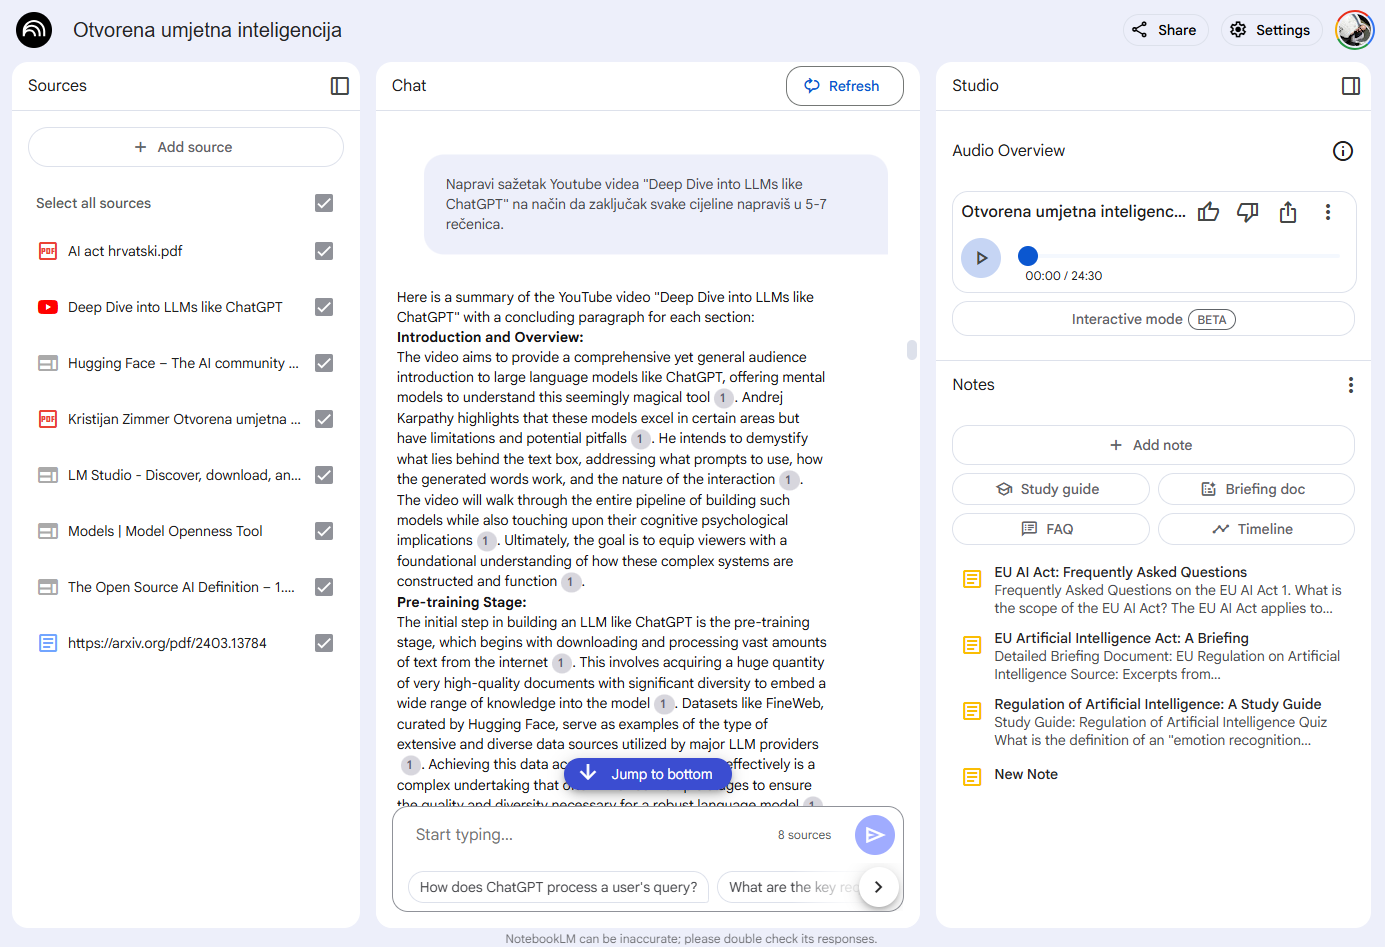1385x947 pixels.
Task: Show next suggested questions with arrow
Action: point(878,887)
